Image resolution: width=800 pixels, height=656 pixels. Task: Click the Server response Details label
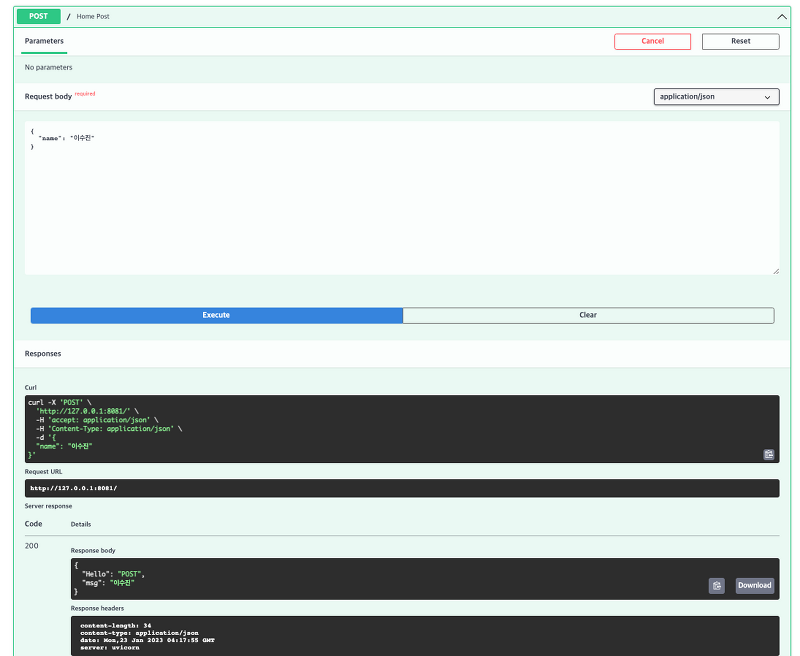(x=80, y=524)
